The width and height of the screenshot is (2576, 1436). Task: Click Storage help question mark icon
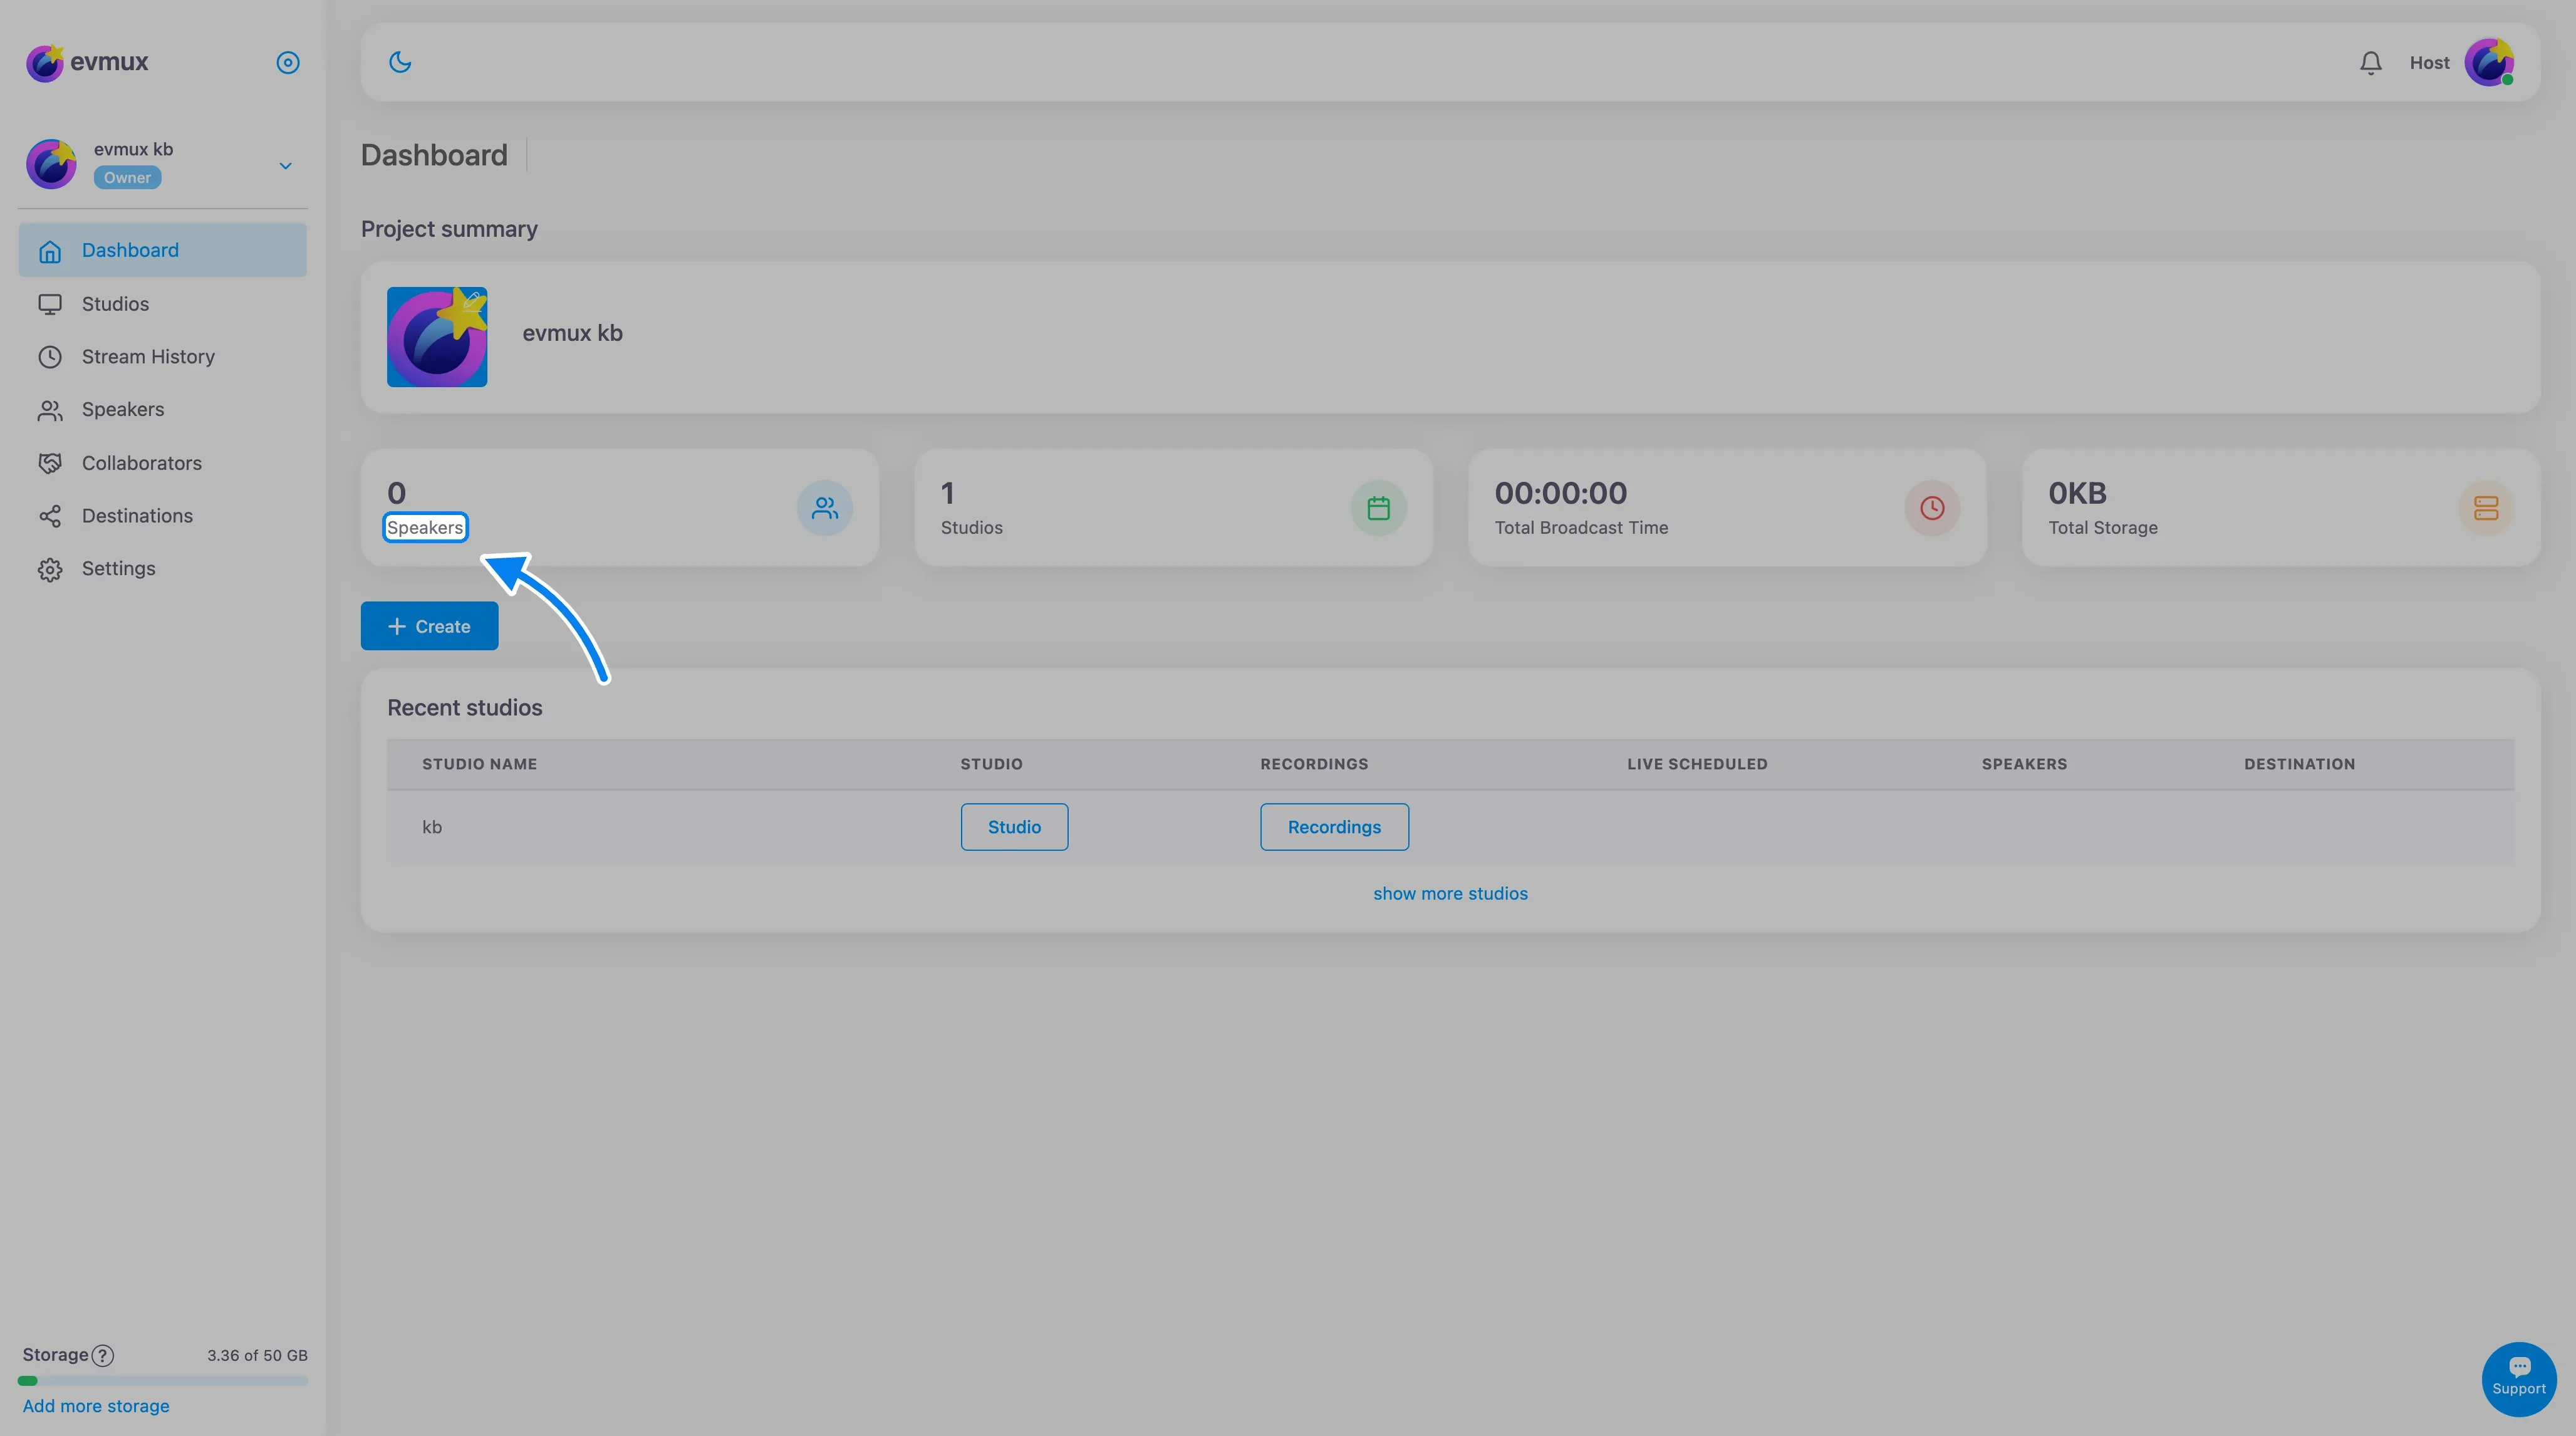tap(102, 1355)
